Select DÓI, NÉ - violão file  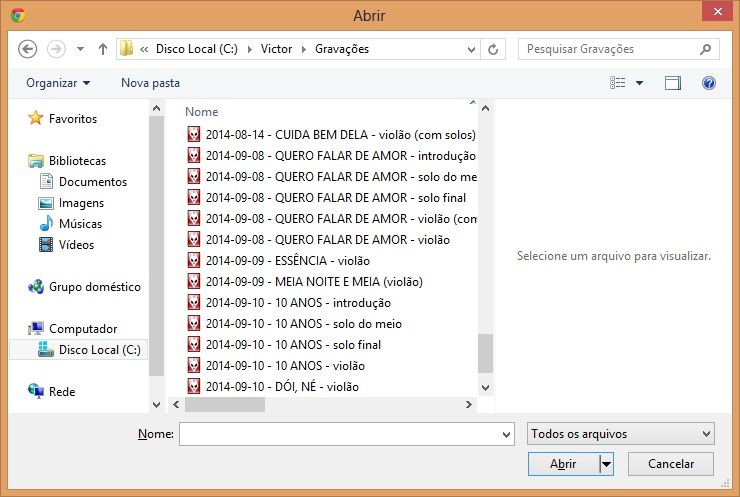coord(273,387)
